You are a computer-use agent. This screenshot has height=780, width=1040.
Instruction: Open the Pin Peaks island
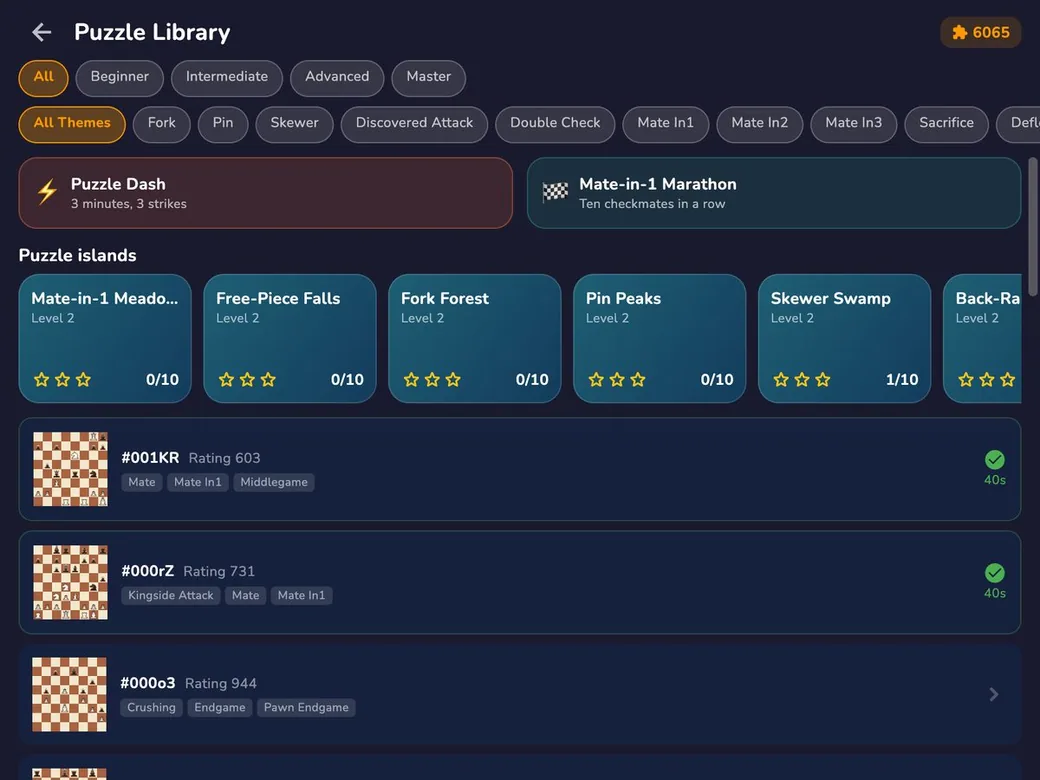coord(659,338)
